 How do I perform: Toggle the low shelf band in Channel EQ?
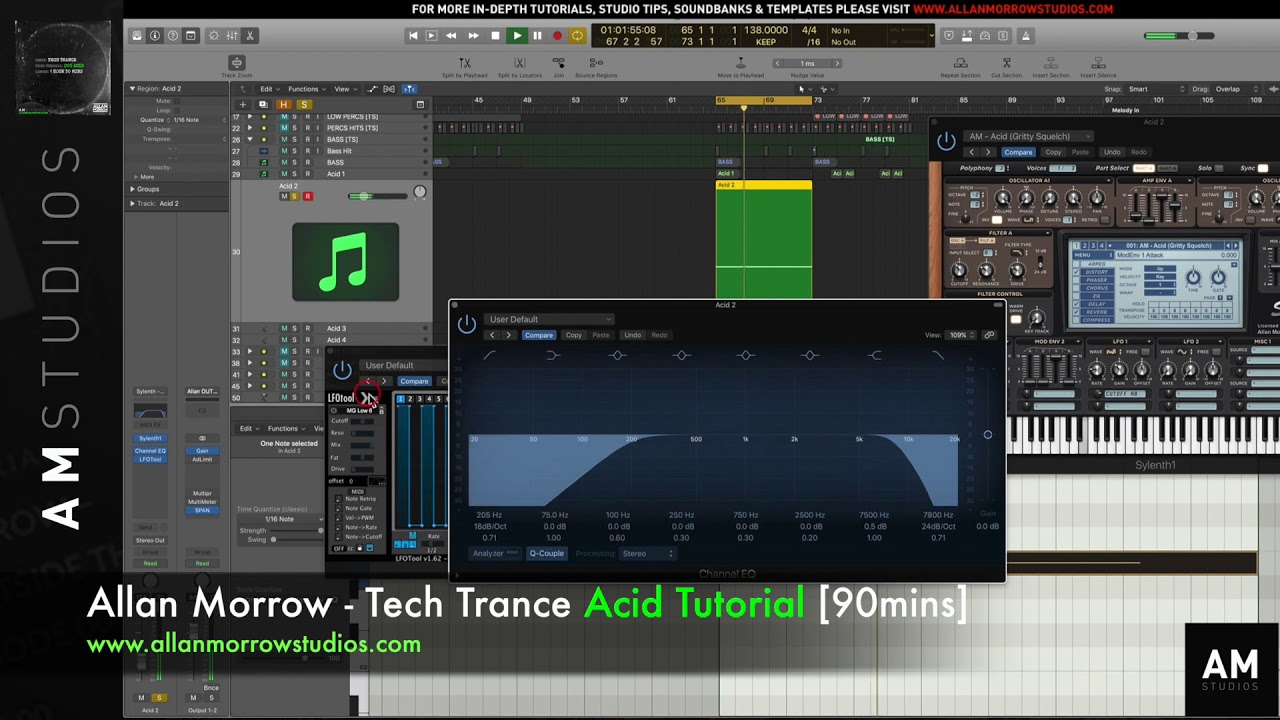(x=553, y=355)
